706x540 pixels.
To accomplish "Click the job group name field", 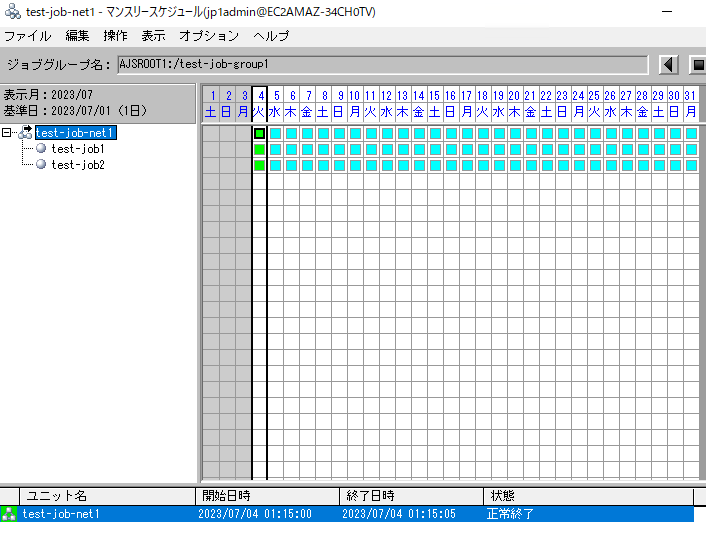I will point(382,65).
